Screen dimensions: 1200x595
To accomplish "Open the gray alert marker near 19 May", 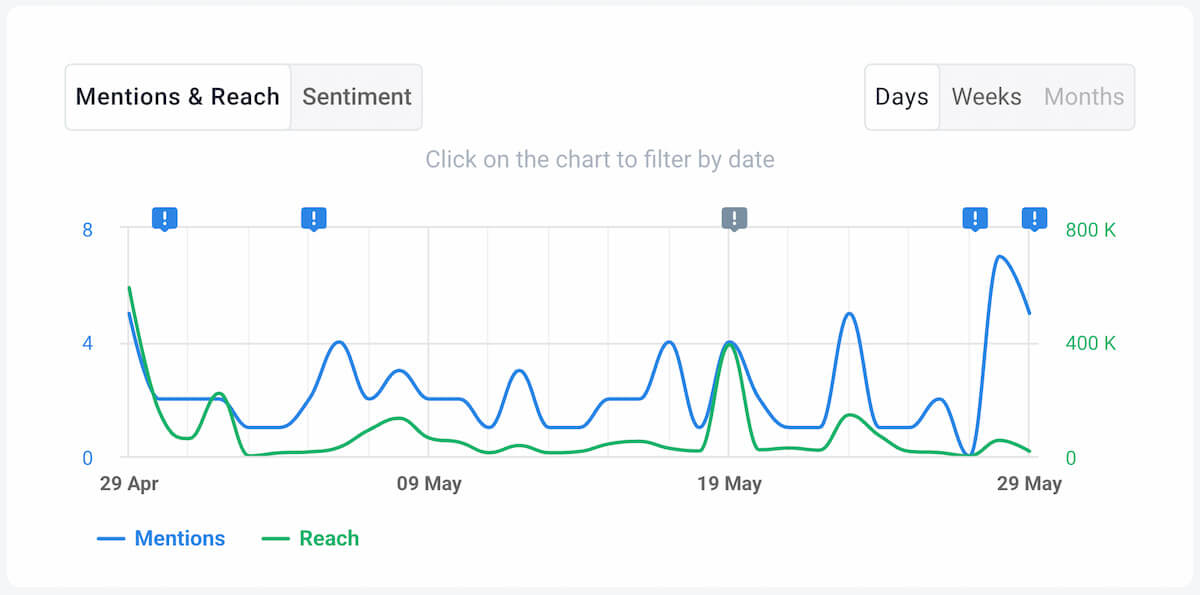I will [x=734, y=218].
